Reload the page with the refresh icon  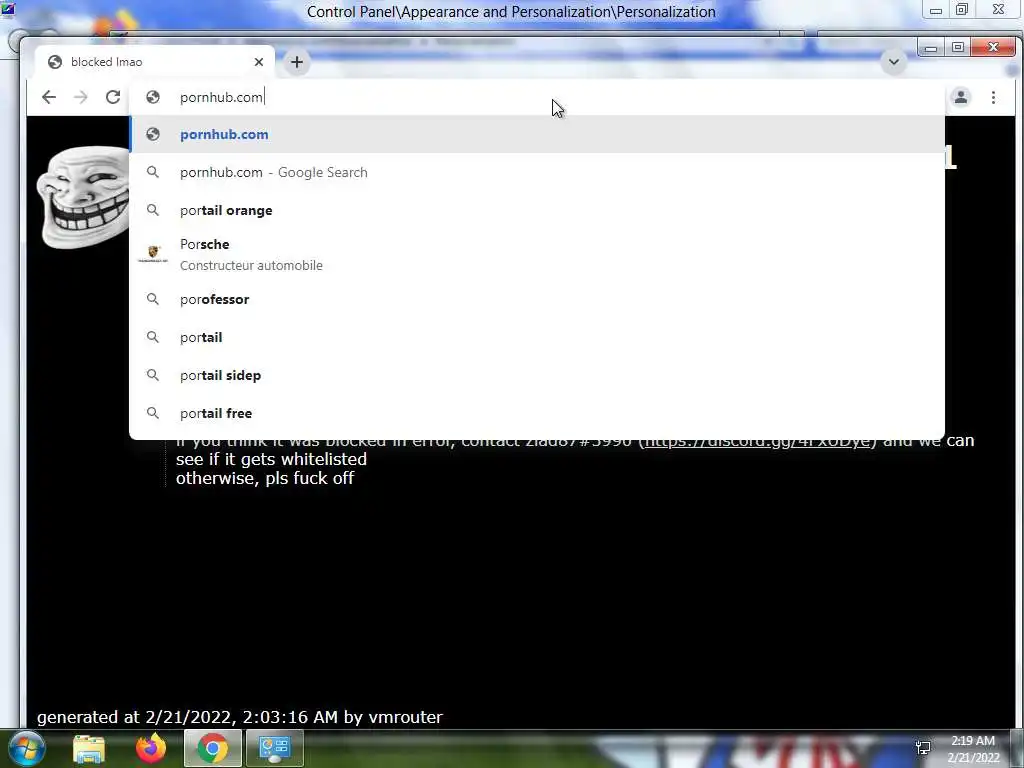(113, 97)
